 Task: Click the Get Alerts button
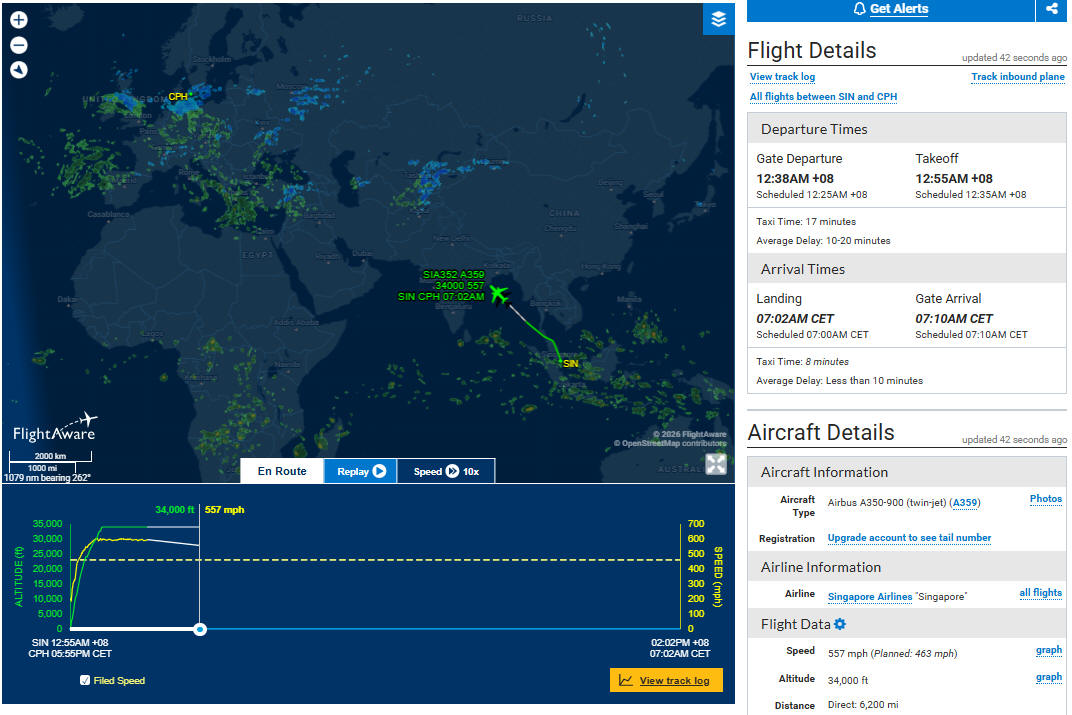[890, 9]
